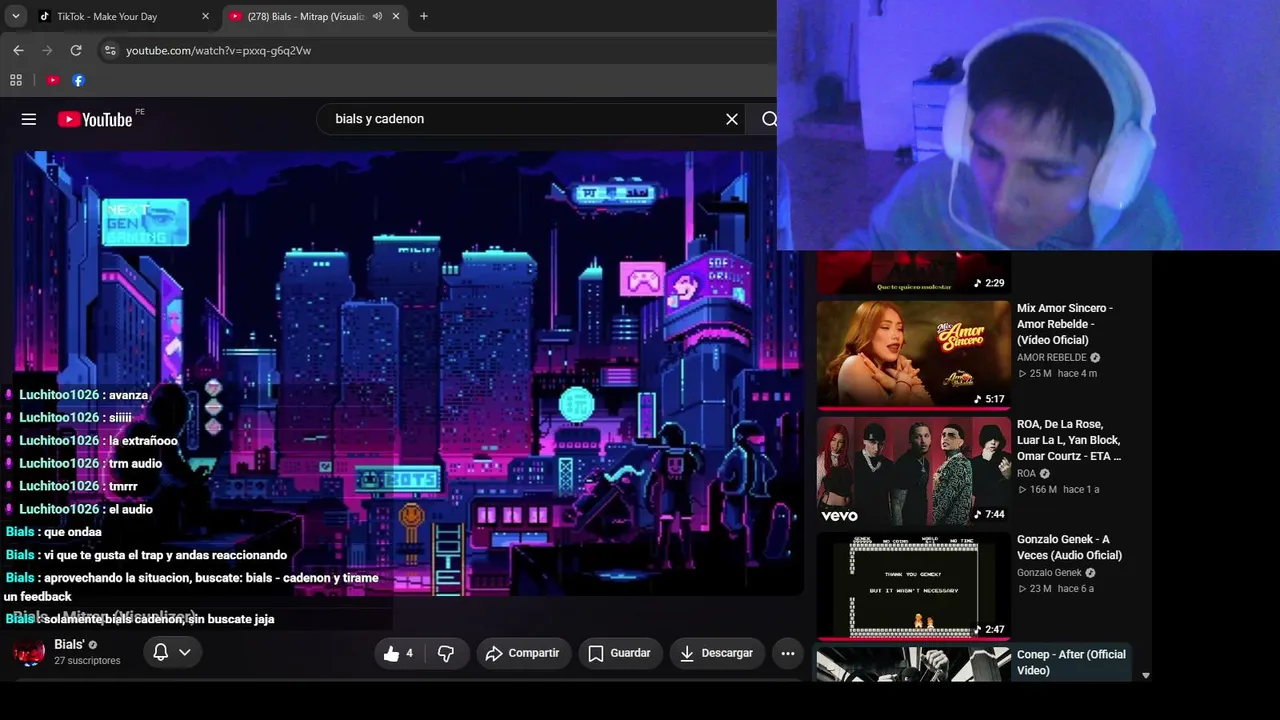Viewport: 1280px width, 720px height.
Task: Open the three-dot more actions menu
Action: 788,653
